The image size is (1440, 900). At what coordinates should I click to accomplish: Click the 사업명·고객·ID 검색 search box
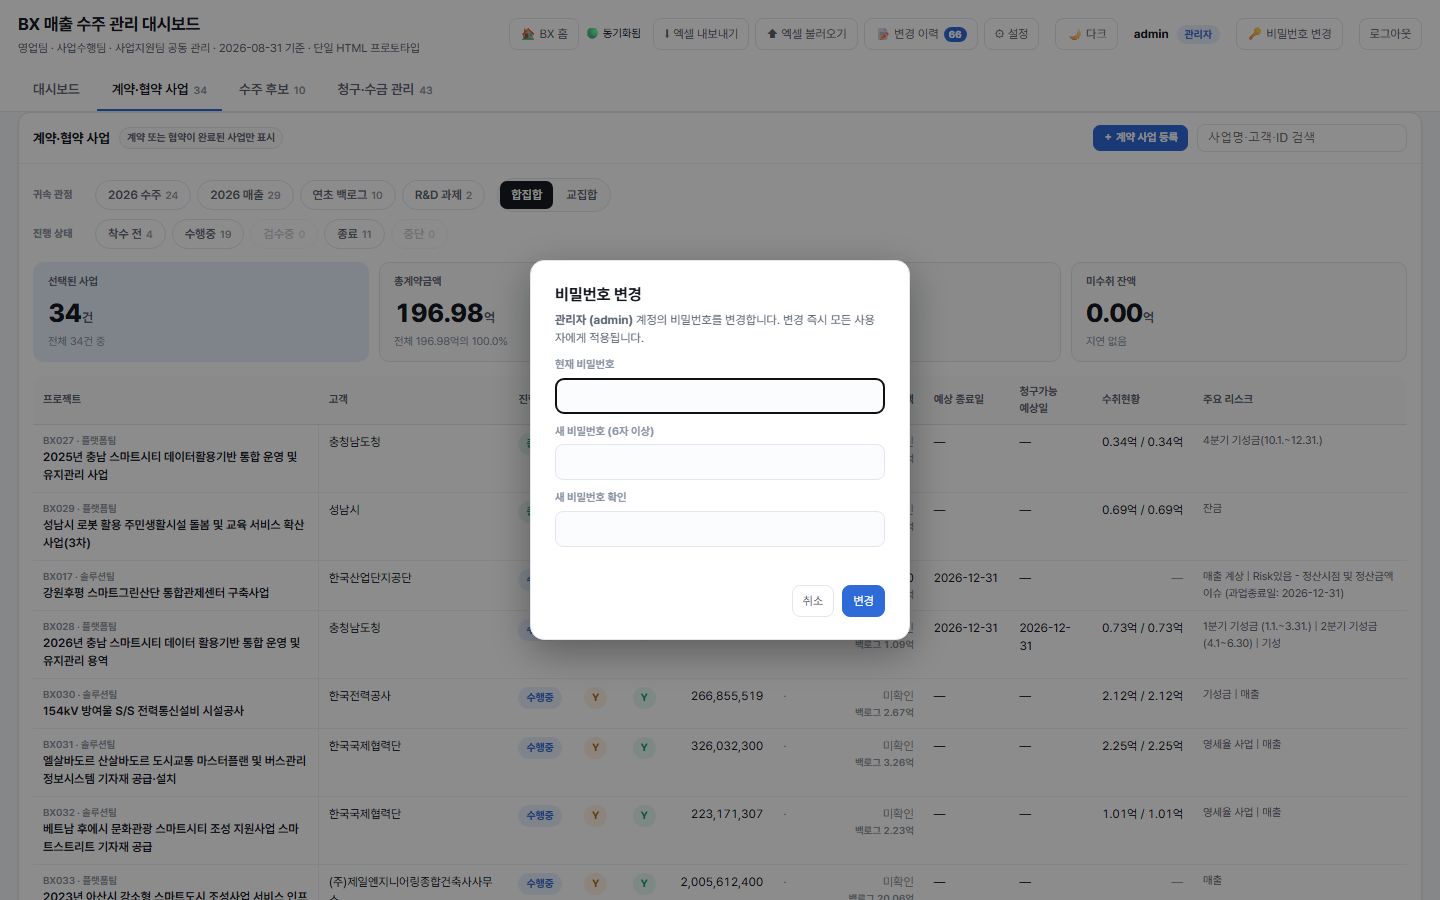(x=1302, y=137)
